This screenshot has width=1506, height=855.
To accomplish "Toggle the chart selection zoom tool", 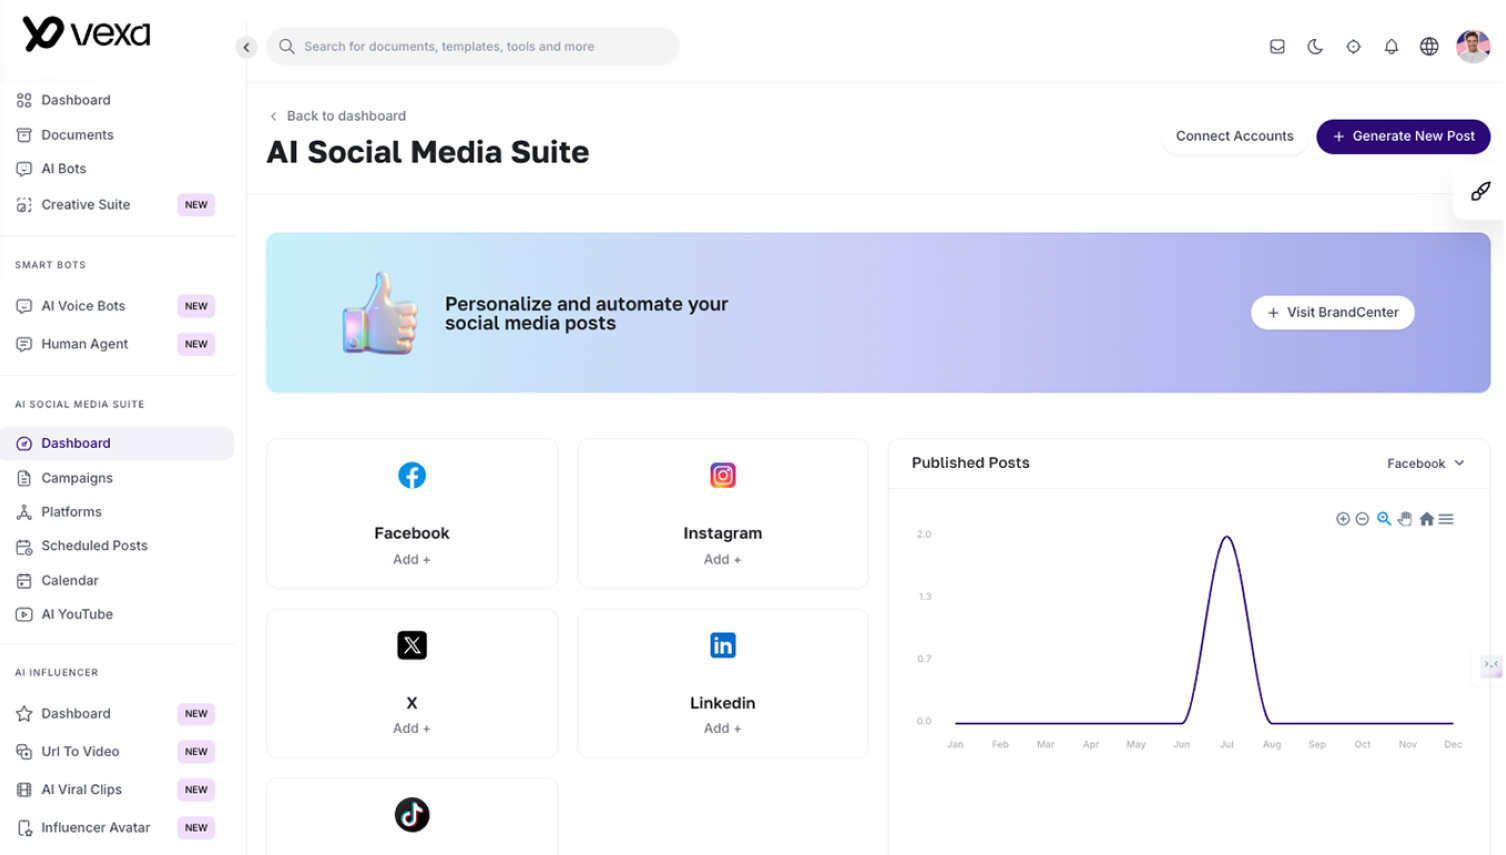I will coord(1384,519).
